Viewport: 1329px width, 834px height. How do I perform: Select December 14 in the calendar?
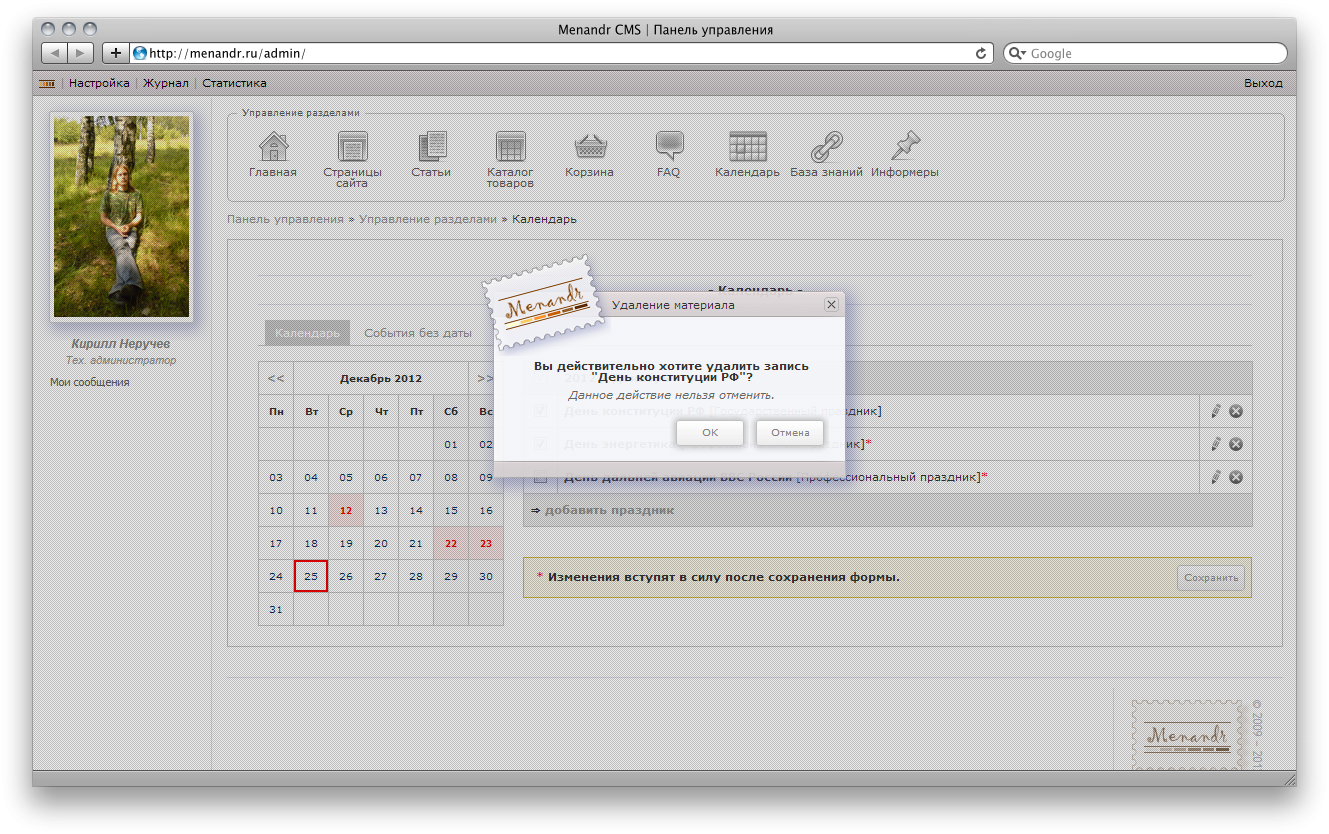coord(416,510)
